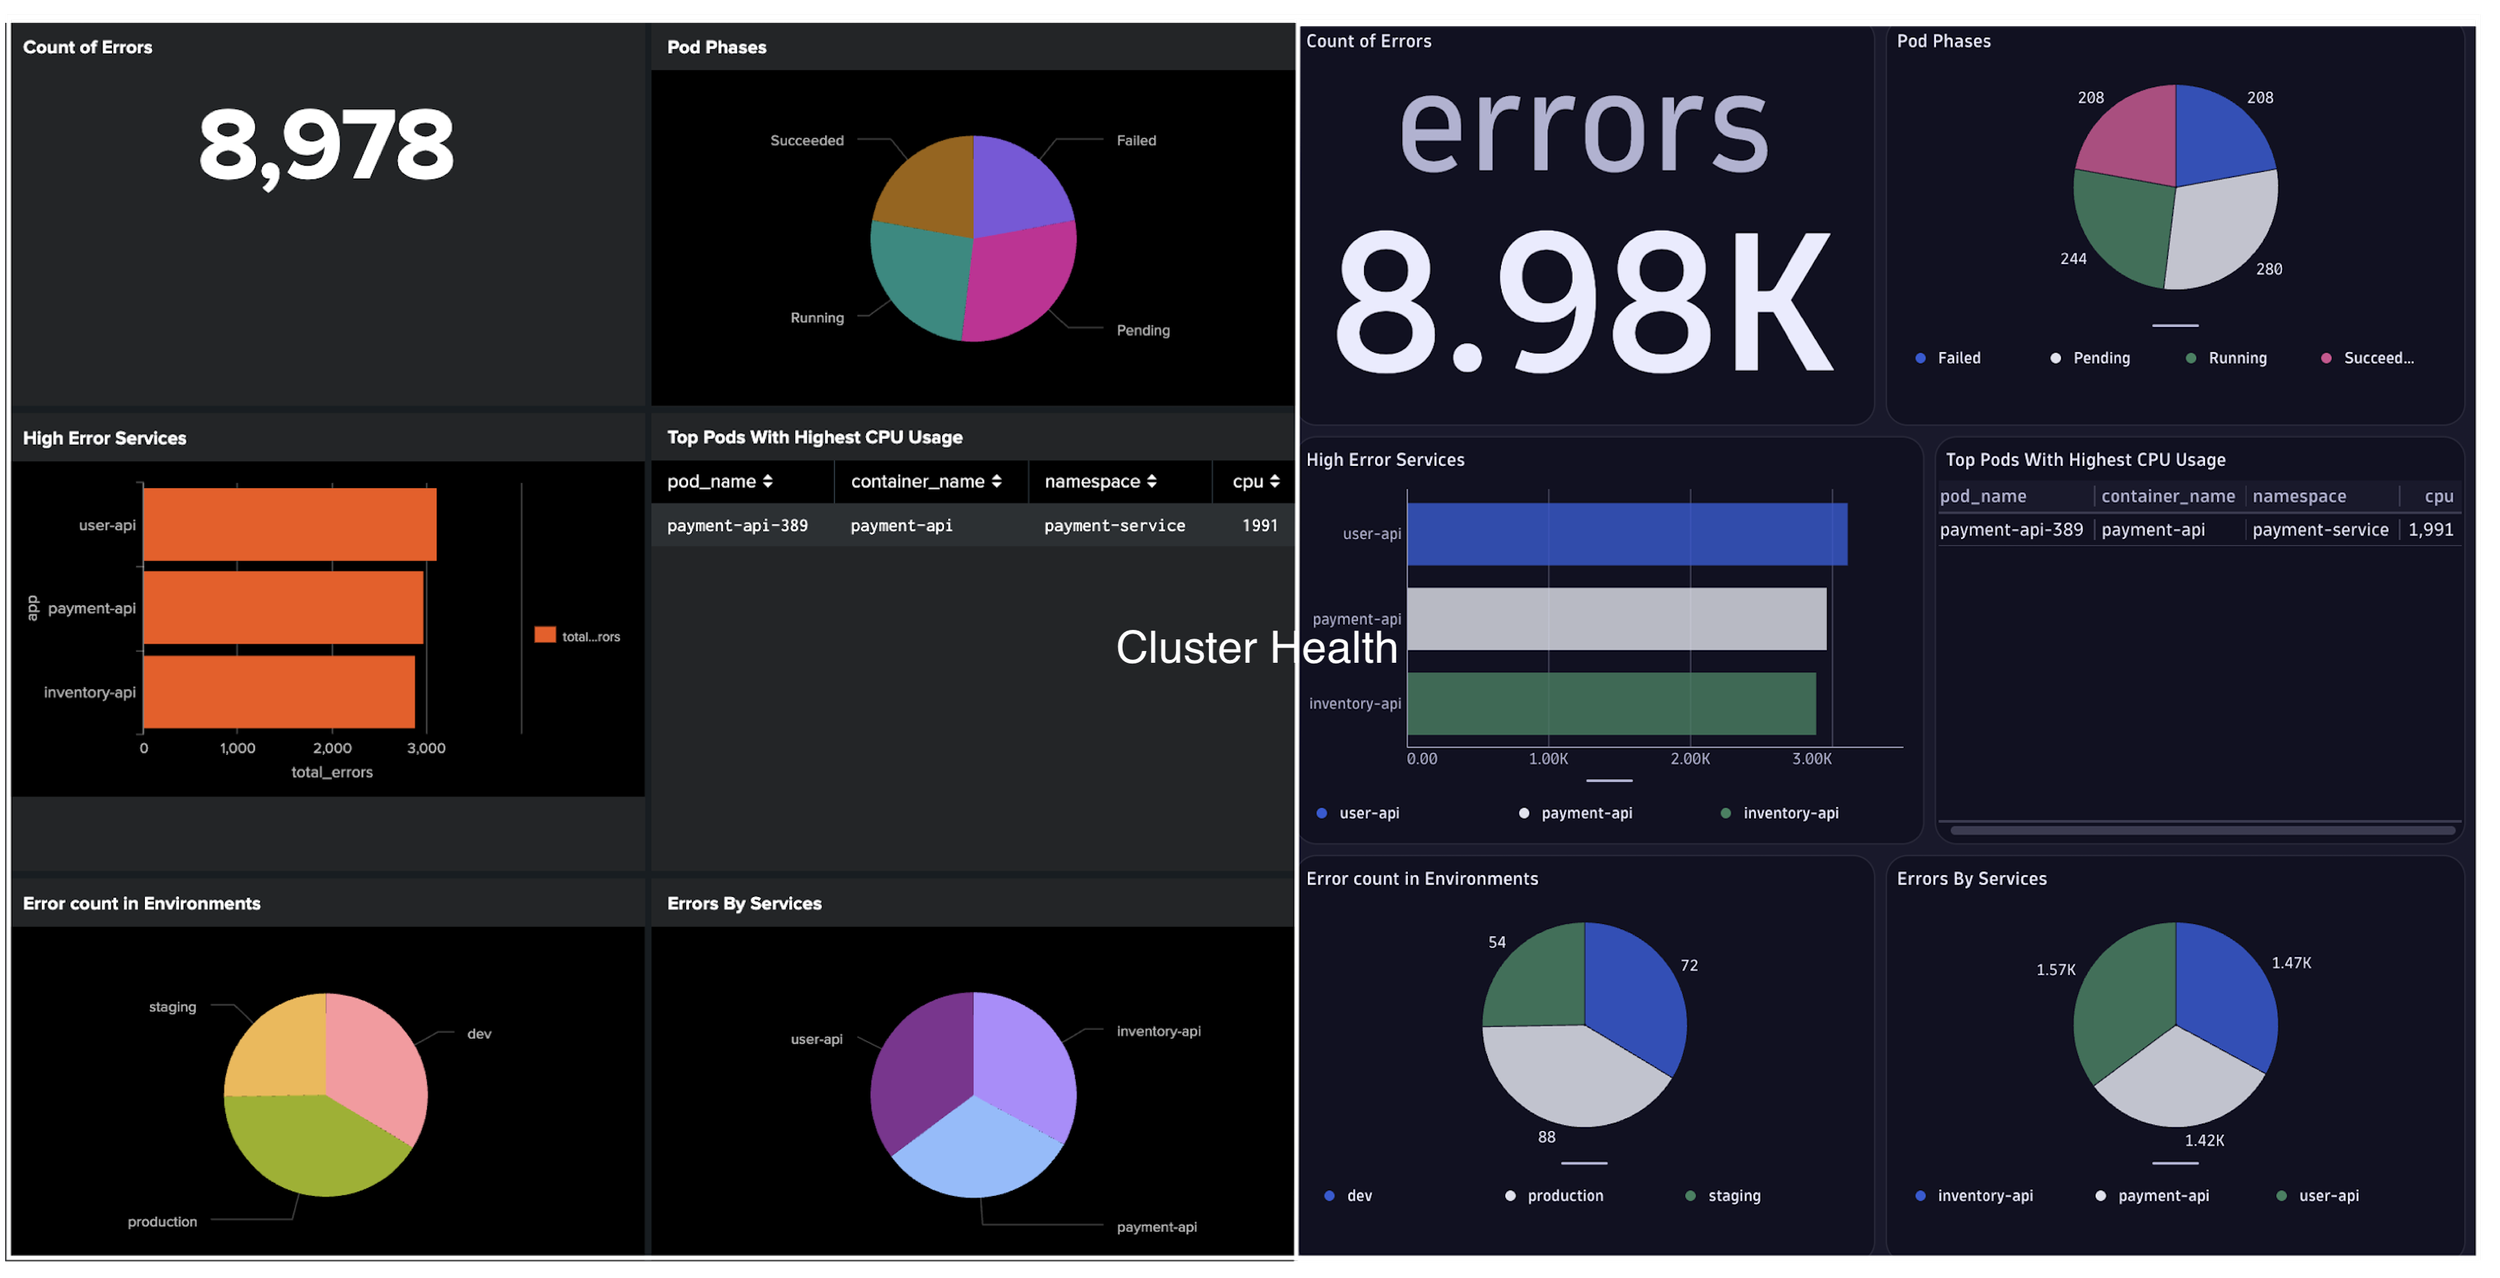Sort by container_name column arrows
The width and height of the screenshot is (2500, 1278).
[x=996, y=481]
